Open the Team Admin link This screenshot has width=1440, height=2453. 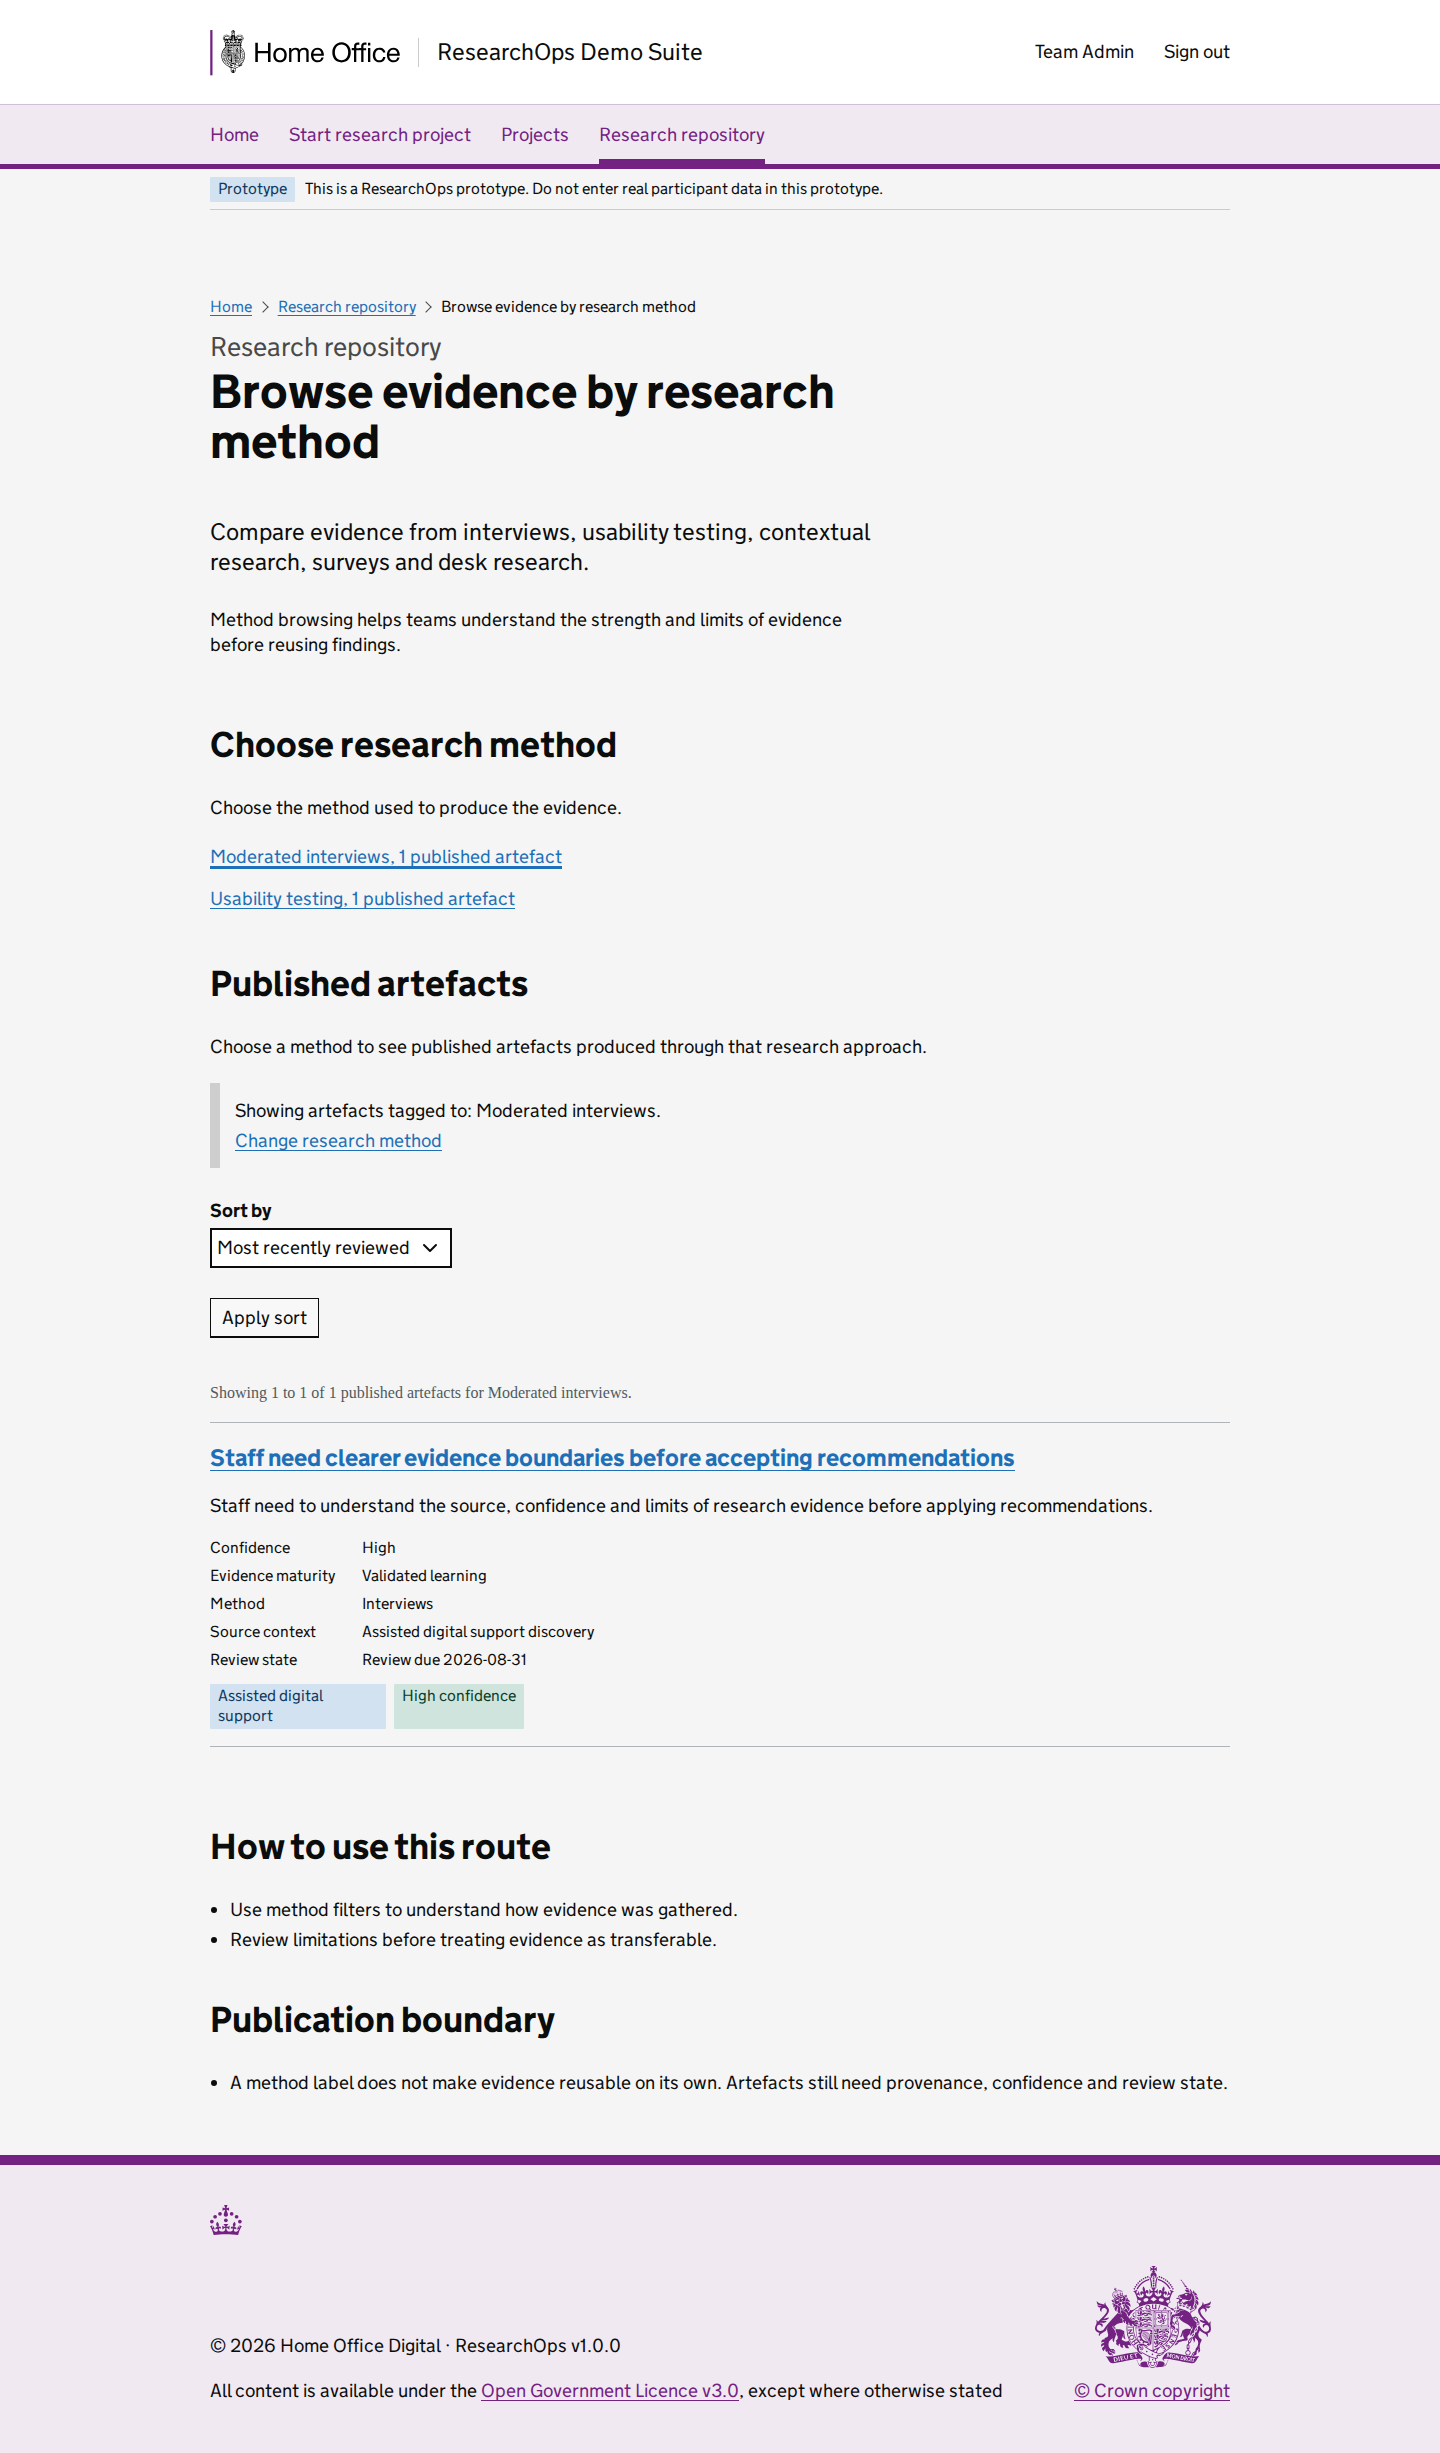[x=1084, y=52]
